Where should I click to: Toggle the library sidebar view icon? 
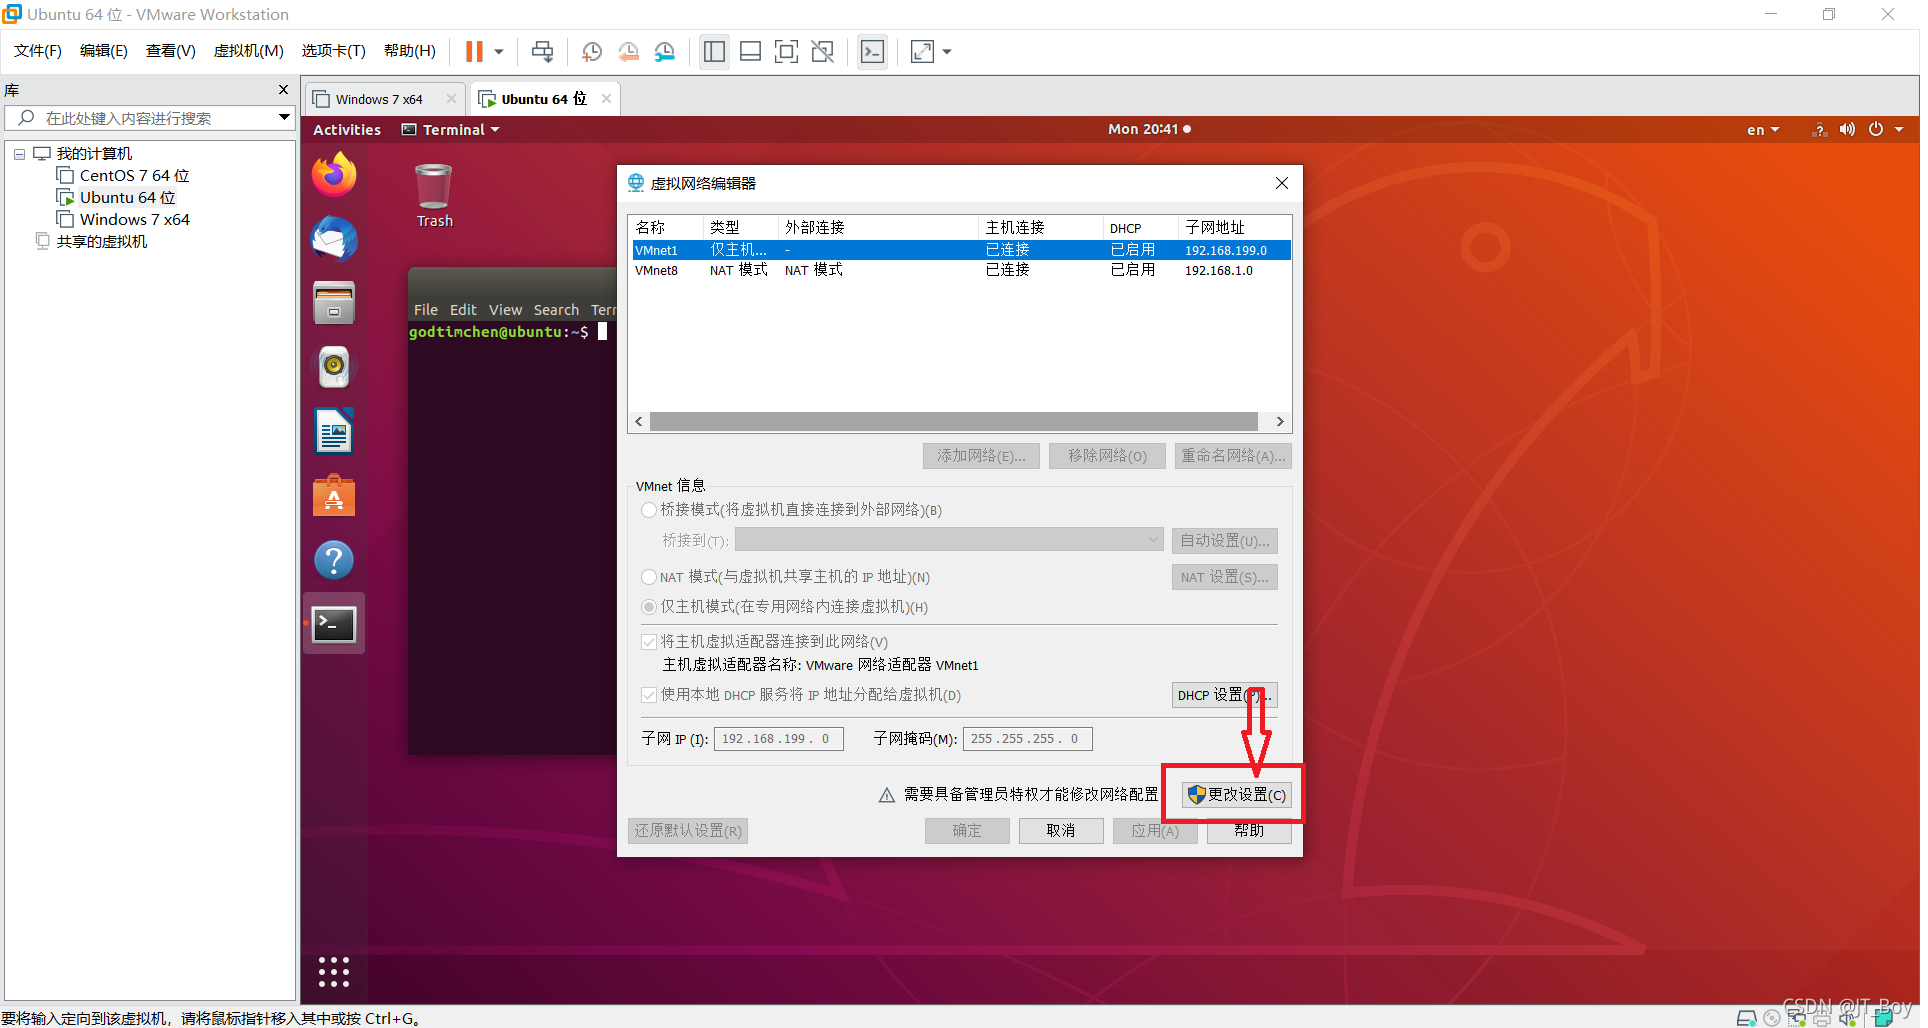click(x=714, y=51)
